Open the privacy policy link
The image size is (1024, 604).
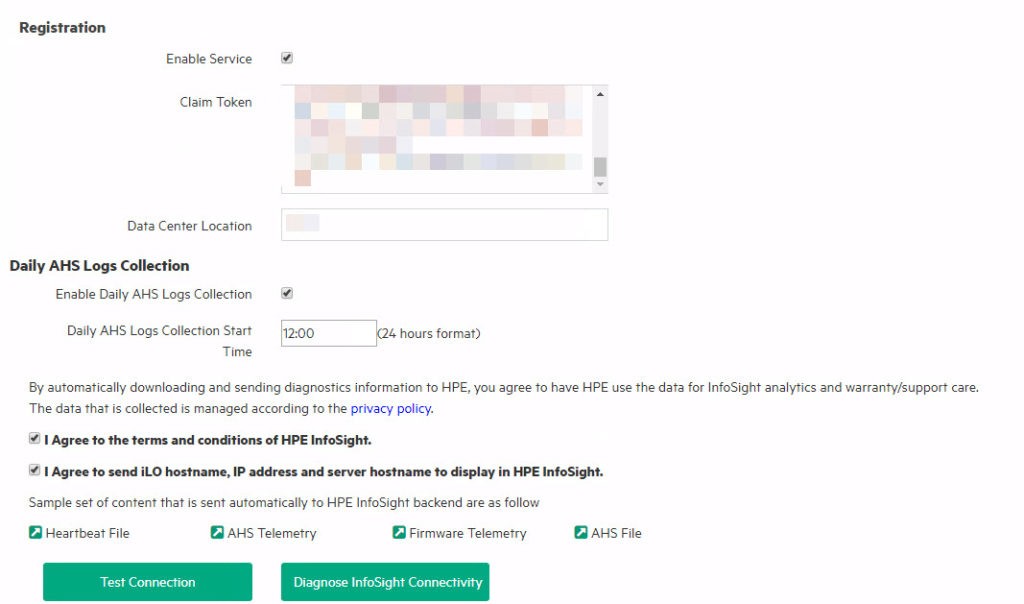[391, 409]
